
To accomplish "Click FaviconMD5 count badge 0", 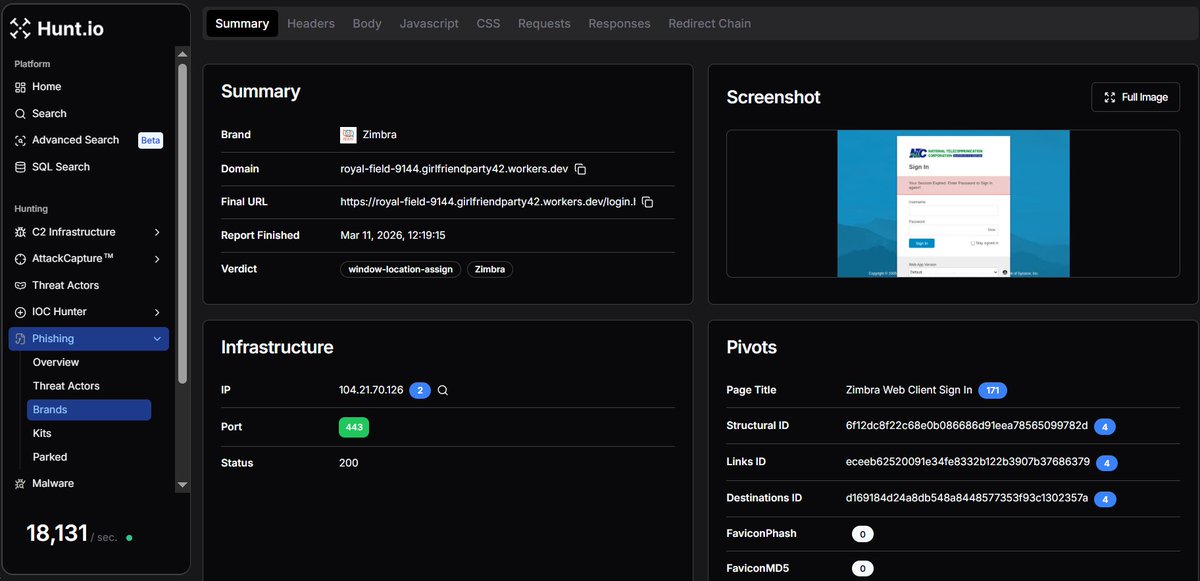I will point(862,569).
